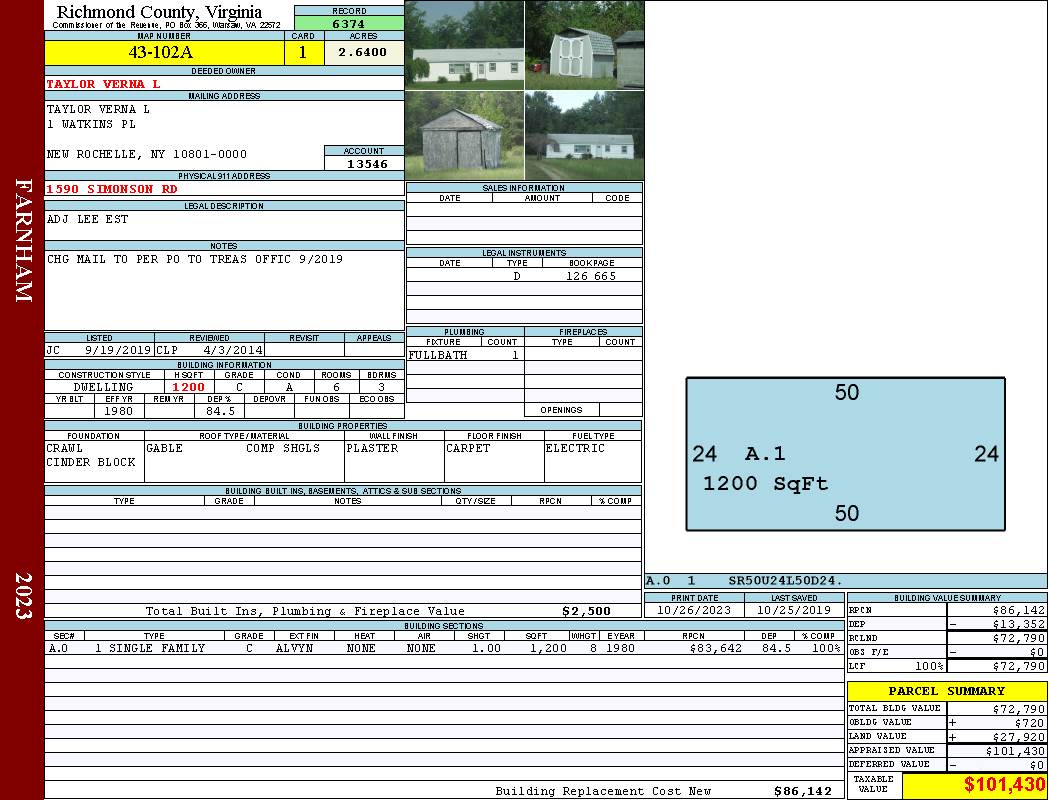Click the red H SQFT value 1200
The image size is (1050, 800).
pyautogui.click(x=188, y=387)
